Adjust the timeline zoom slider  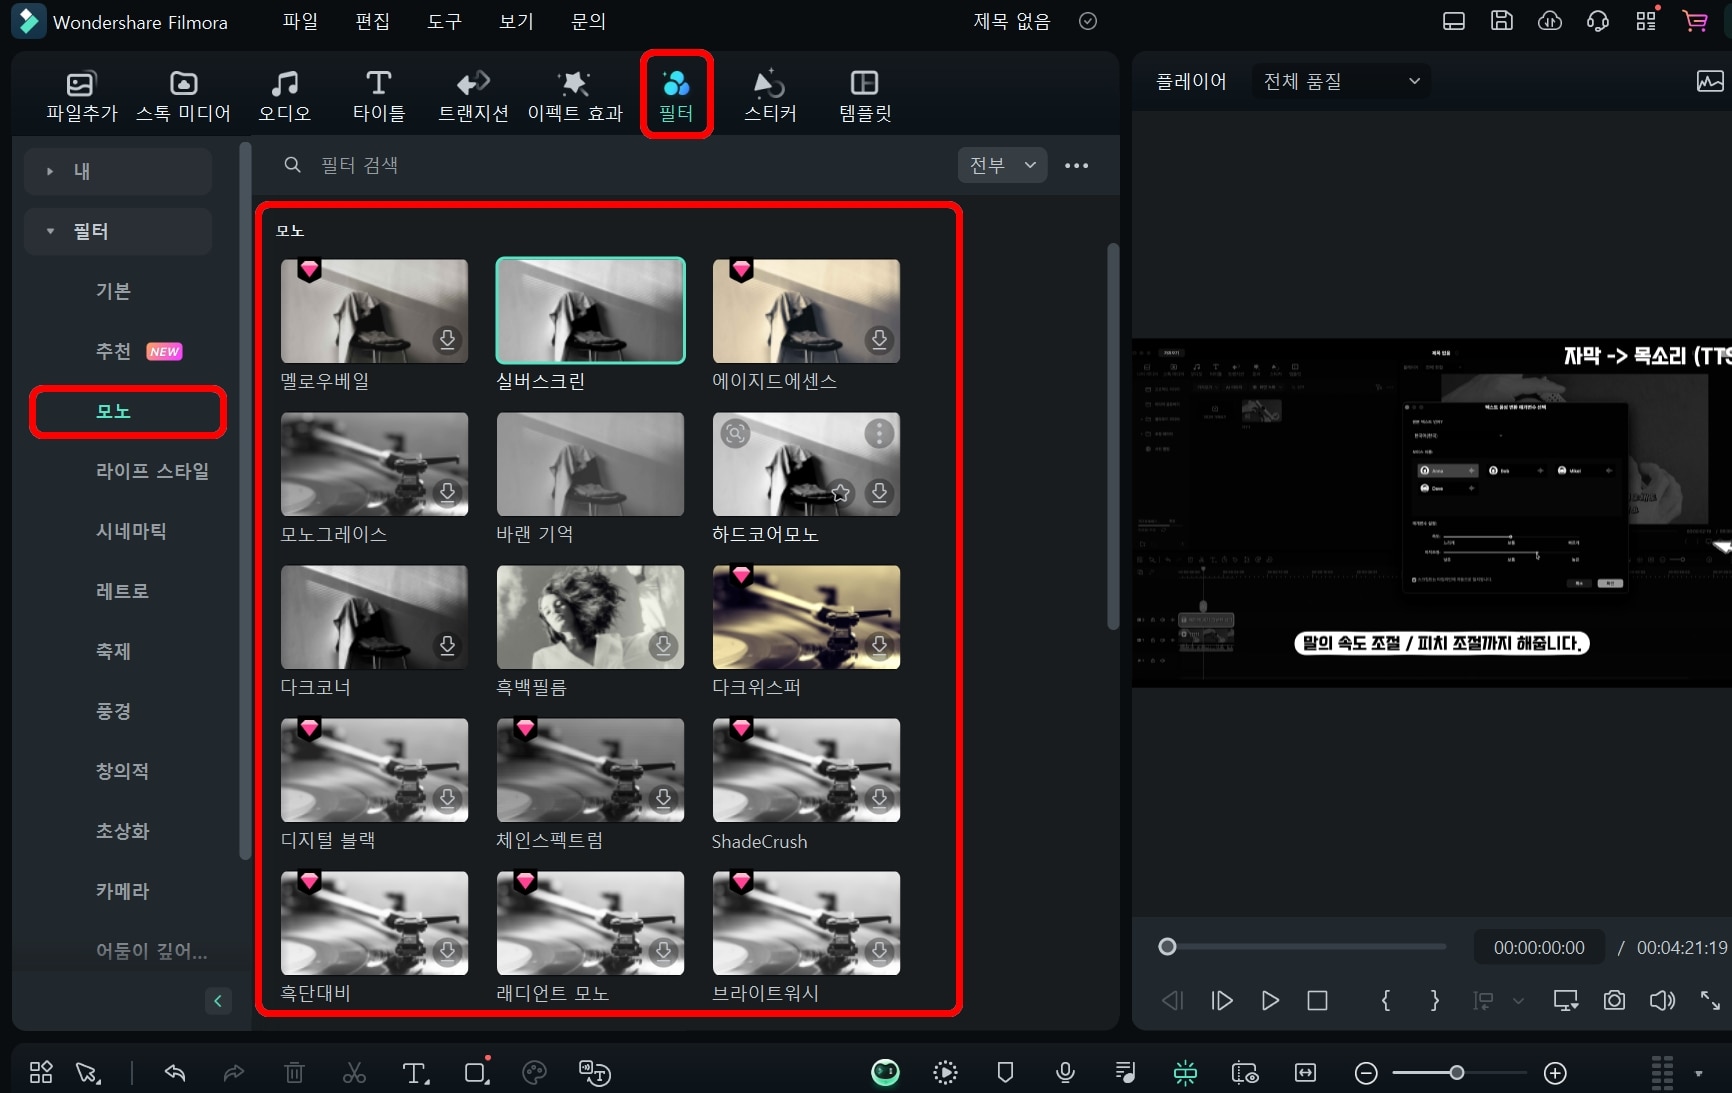tap(1458, 1073)
